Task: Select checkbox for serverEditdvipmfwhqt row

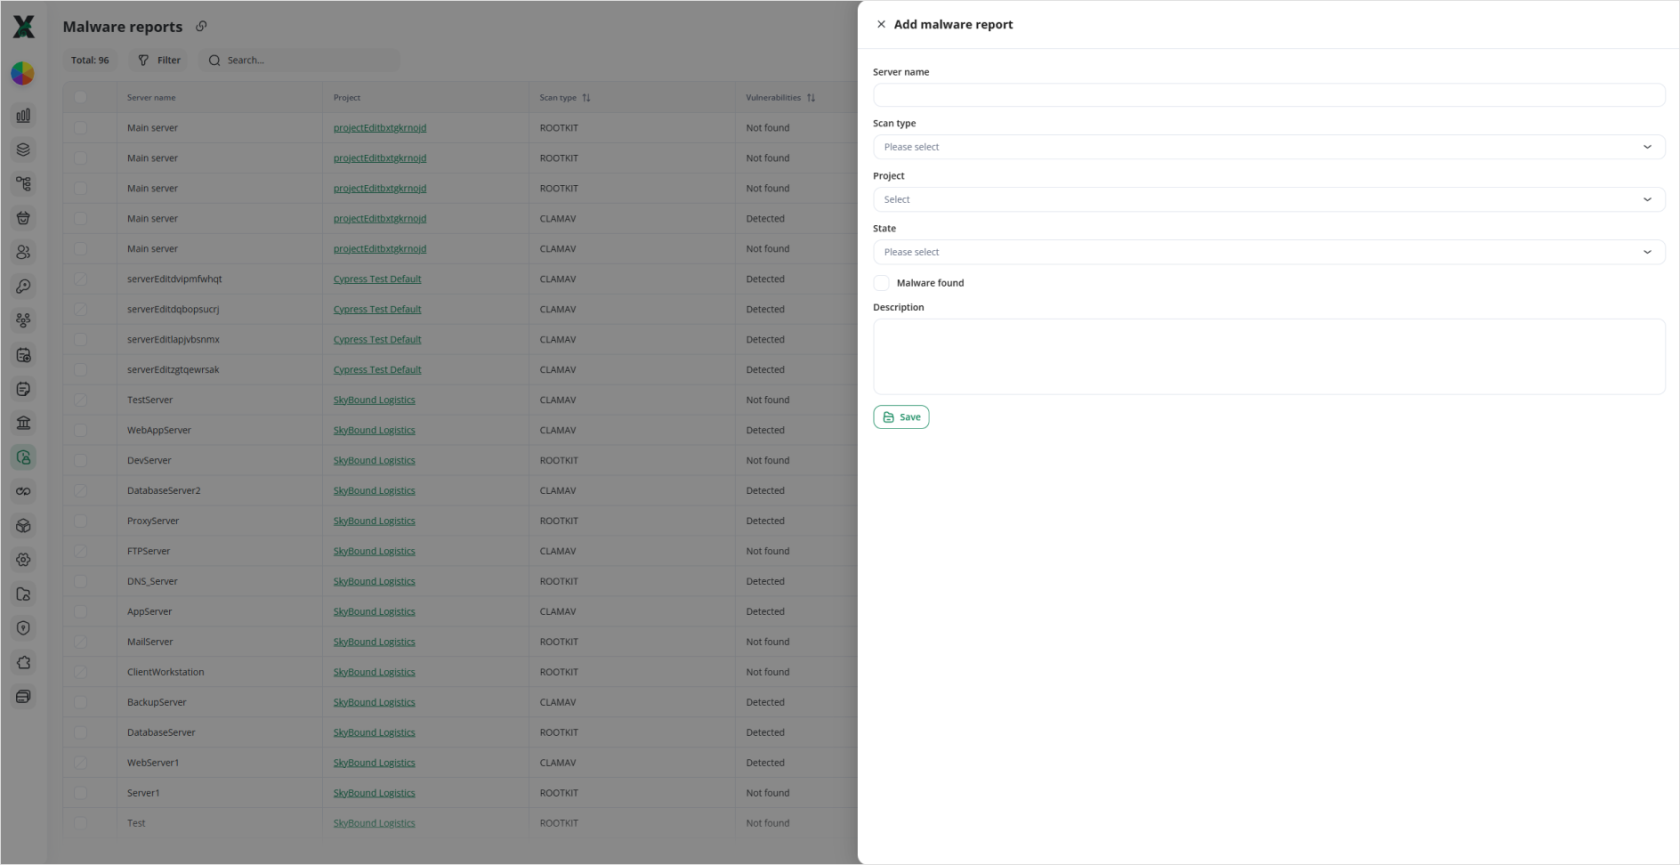Action: coord(80,279)
